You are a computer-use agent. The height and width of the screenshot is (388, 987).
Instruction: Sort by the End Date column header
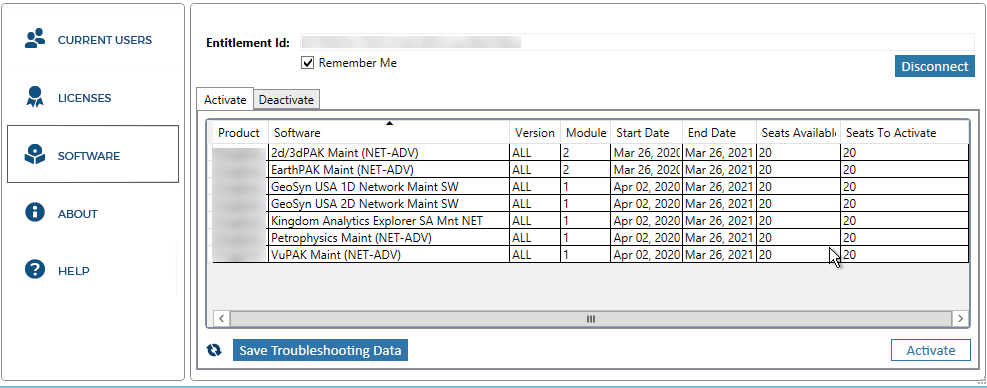(719, 133)
